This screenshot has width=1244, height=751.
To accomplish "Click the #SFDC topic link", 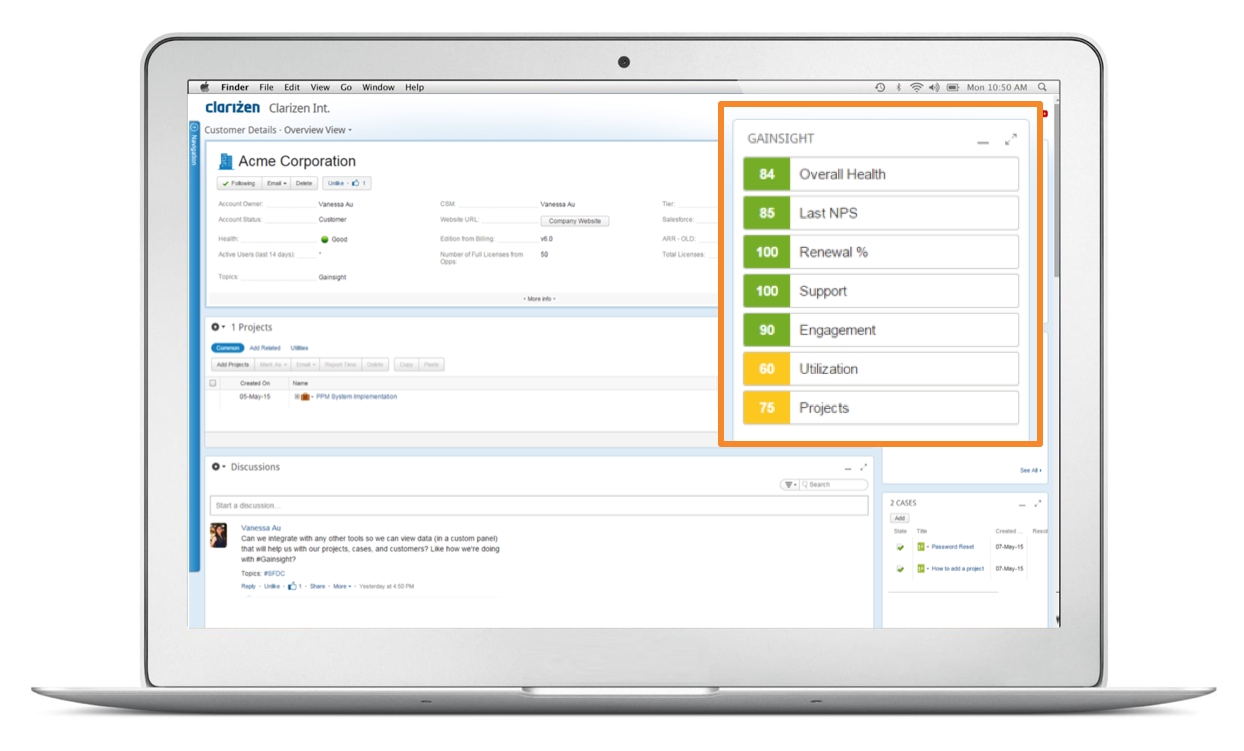I will click(x=274, y=574).
